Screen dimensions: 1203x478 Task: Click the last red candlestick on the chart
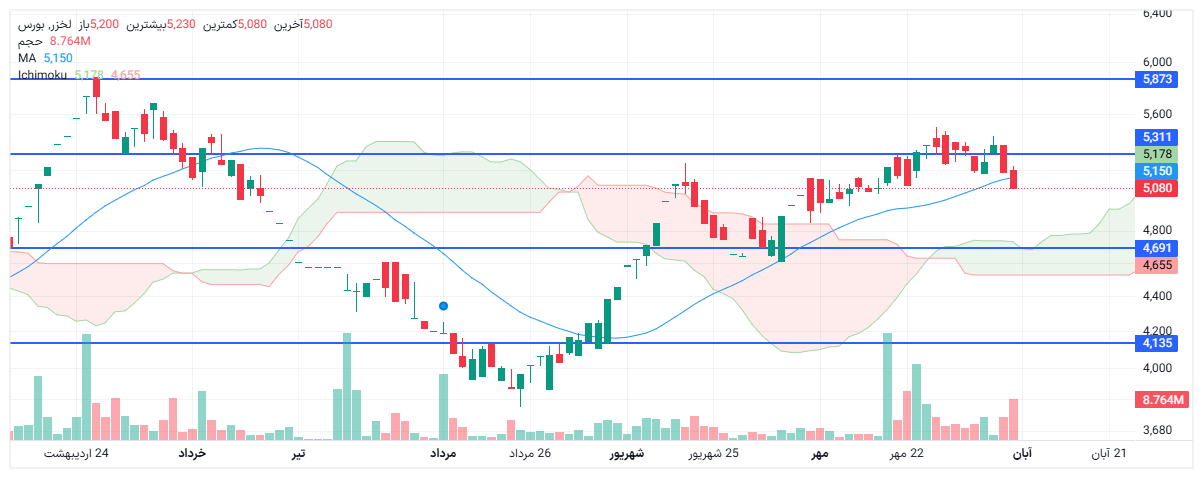coord(1014,179)
